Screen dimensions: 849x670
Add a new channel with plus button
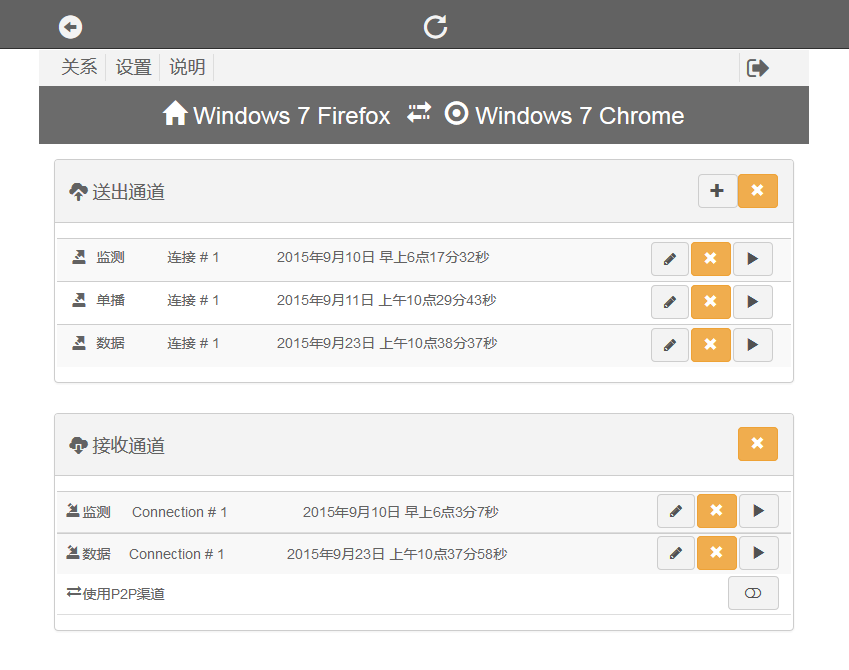tap(717, 191)
